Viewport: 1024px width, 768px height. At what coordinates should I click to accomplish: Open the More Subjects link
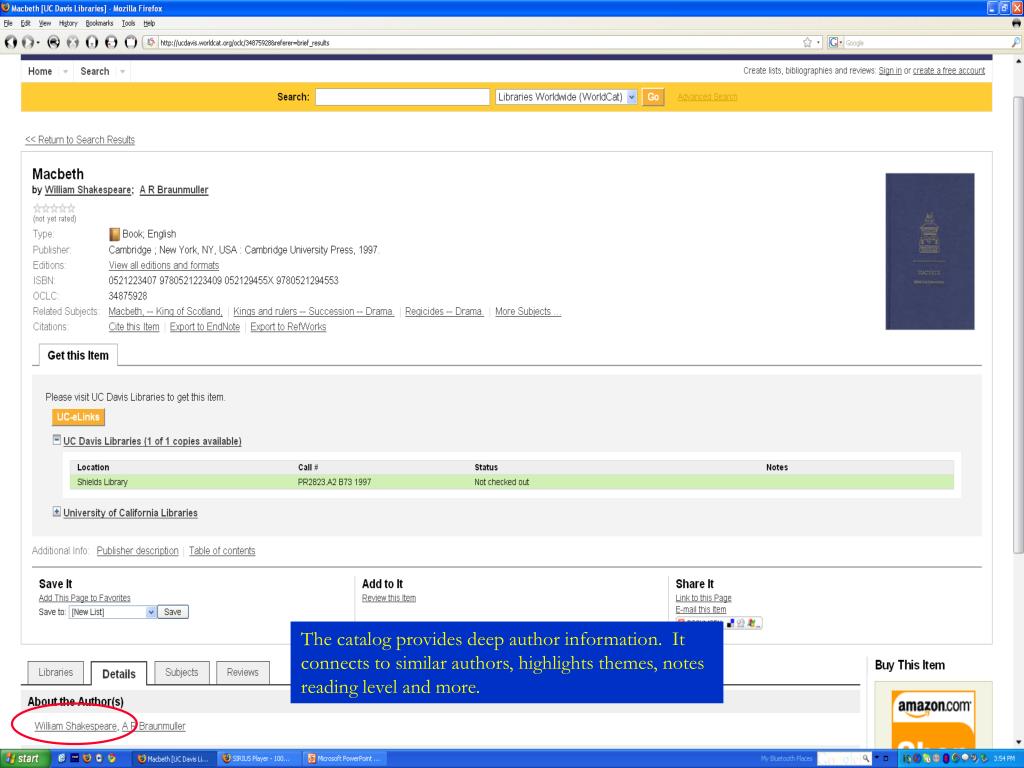pos(527,312)
